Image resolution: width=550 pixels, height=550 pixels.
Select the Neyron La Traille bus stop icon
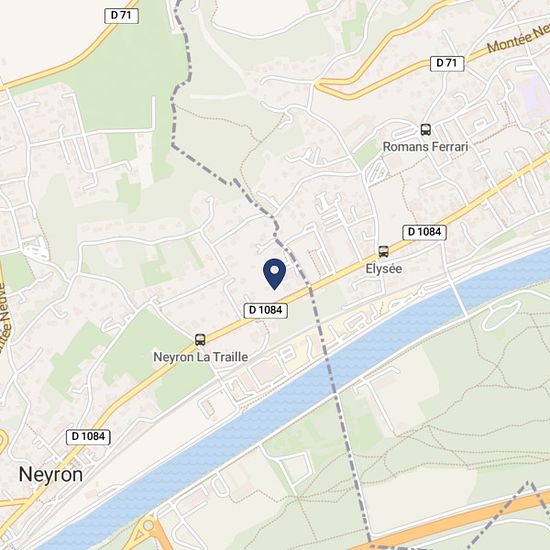[x=200, y=340]
